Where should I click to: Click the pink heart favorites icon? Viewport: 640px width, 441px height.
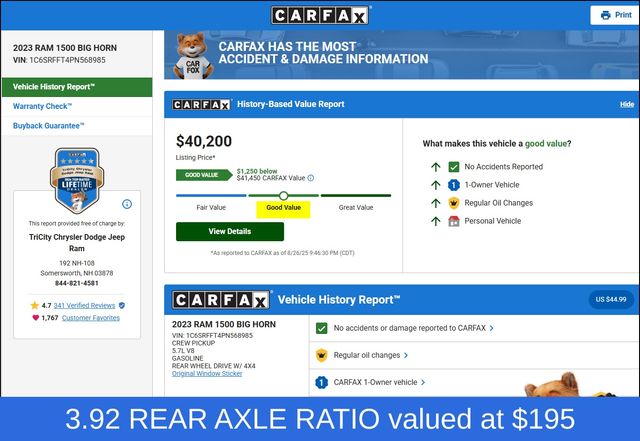pyautogui.click(x=36, y=318)
